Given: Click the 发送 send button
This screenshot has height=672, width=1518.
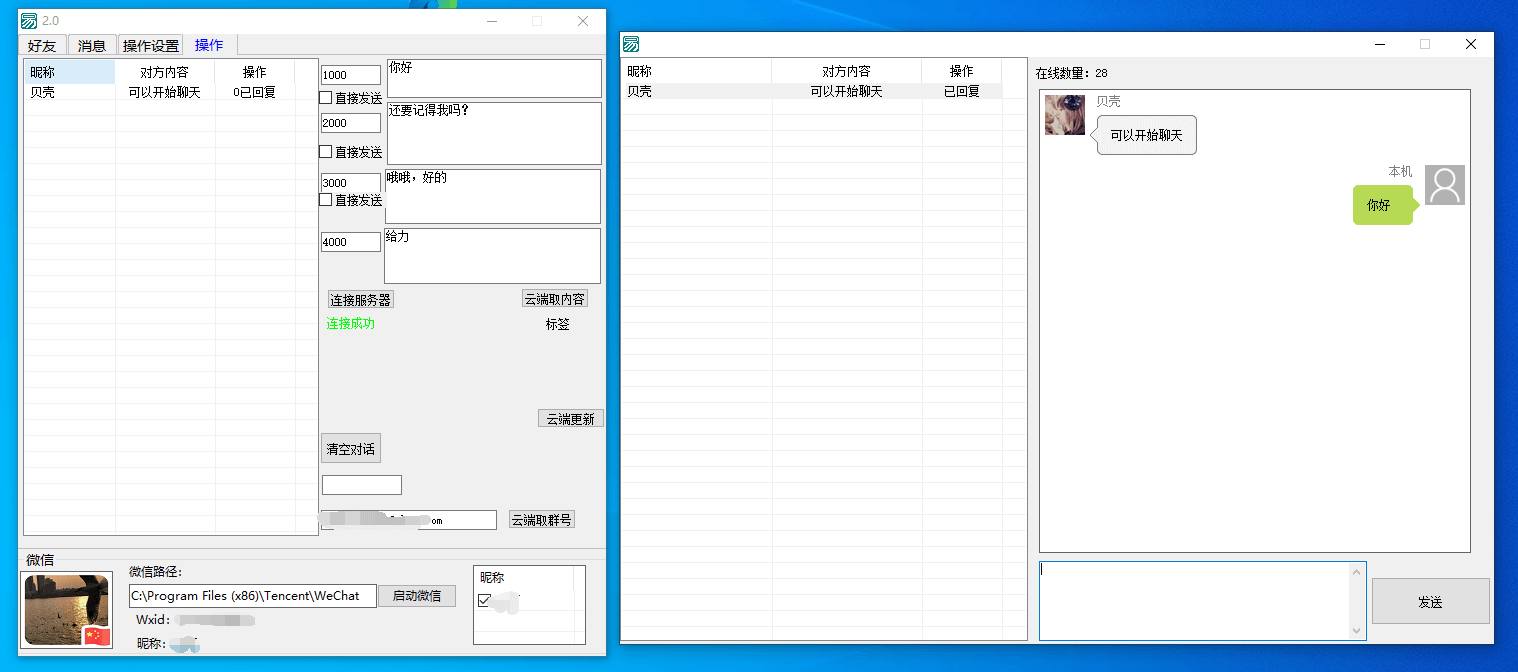Looking at the screenshot, I should [x=1430, y=600].
